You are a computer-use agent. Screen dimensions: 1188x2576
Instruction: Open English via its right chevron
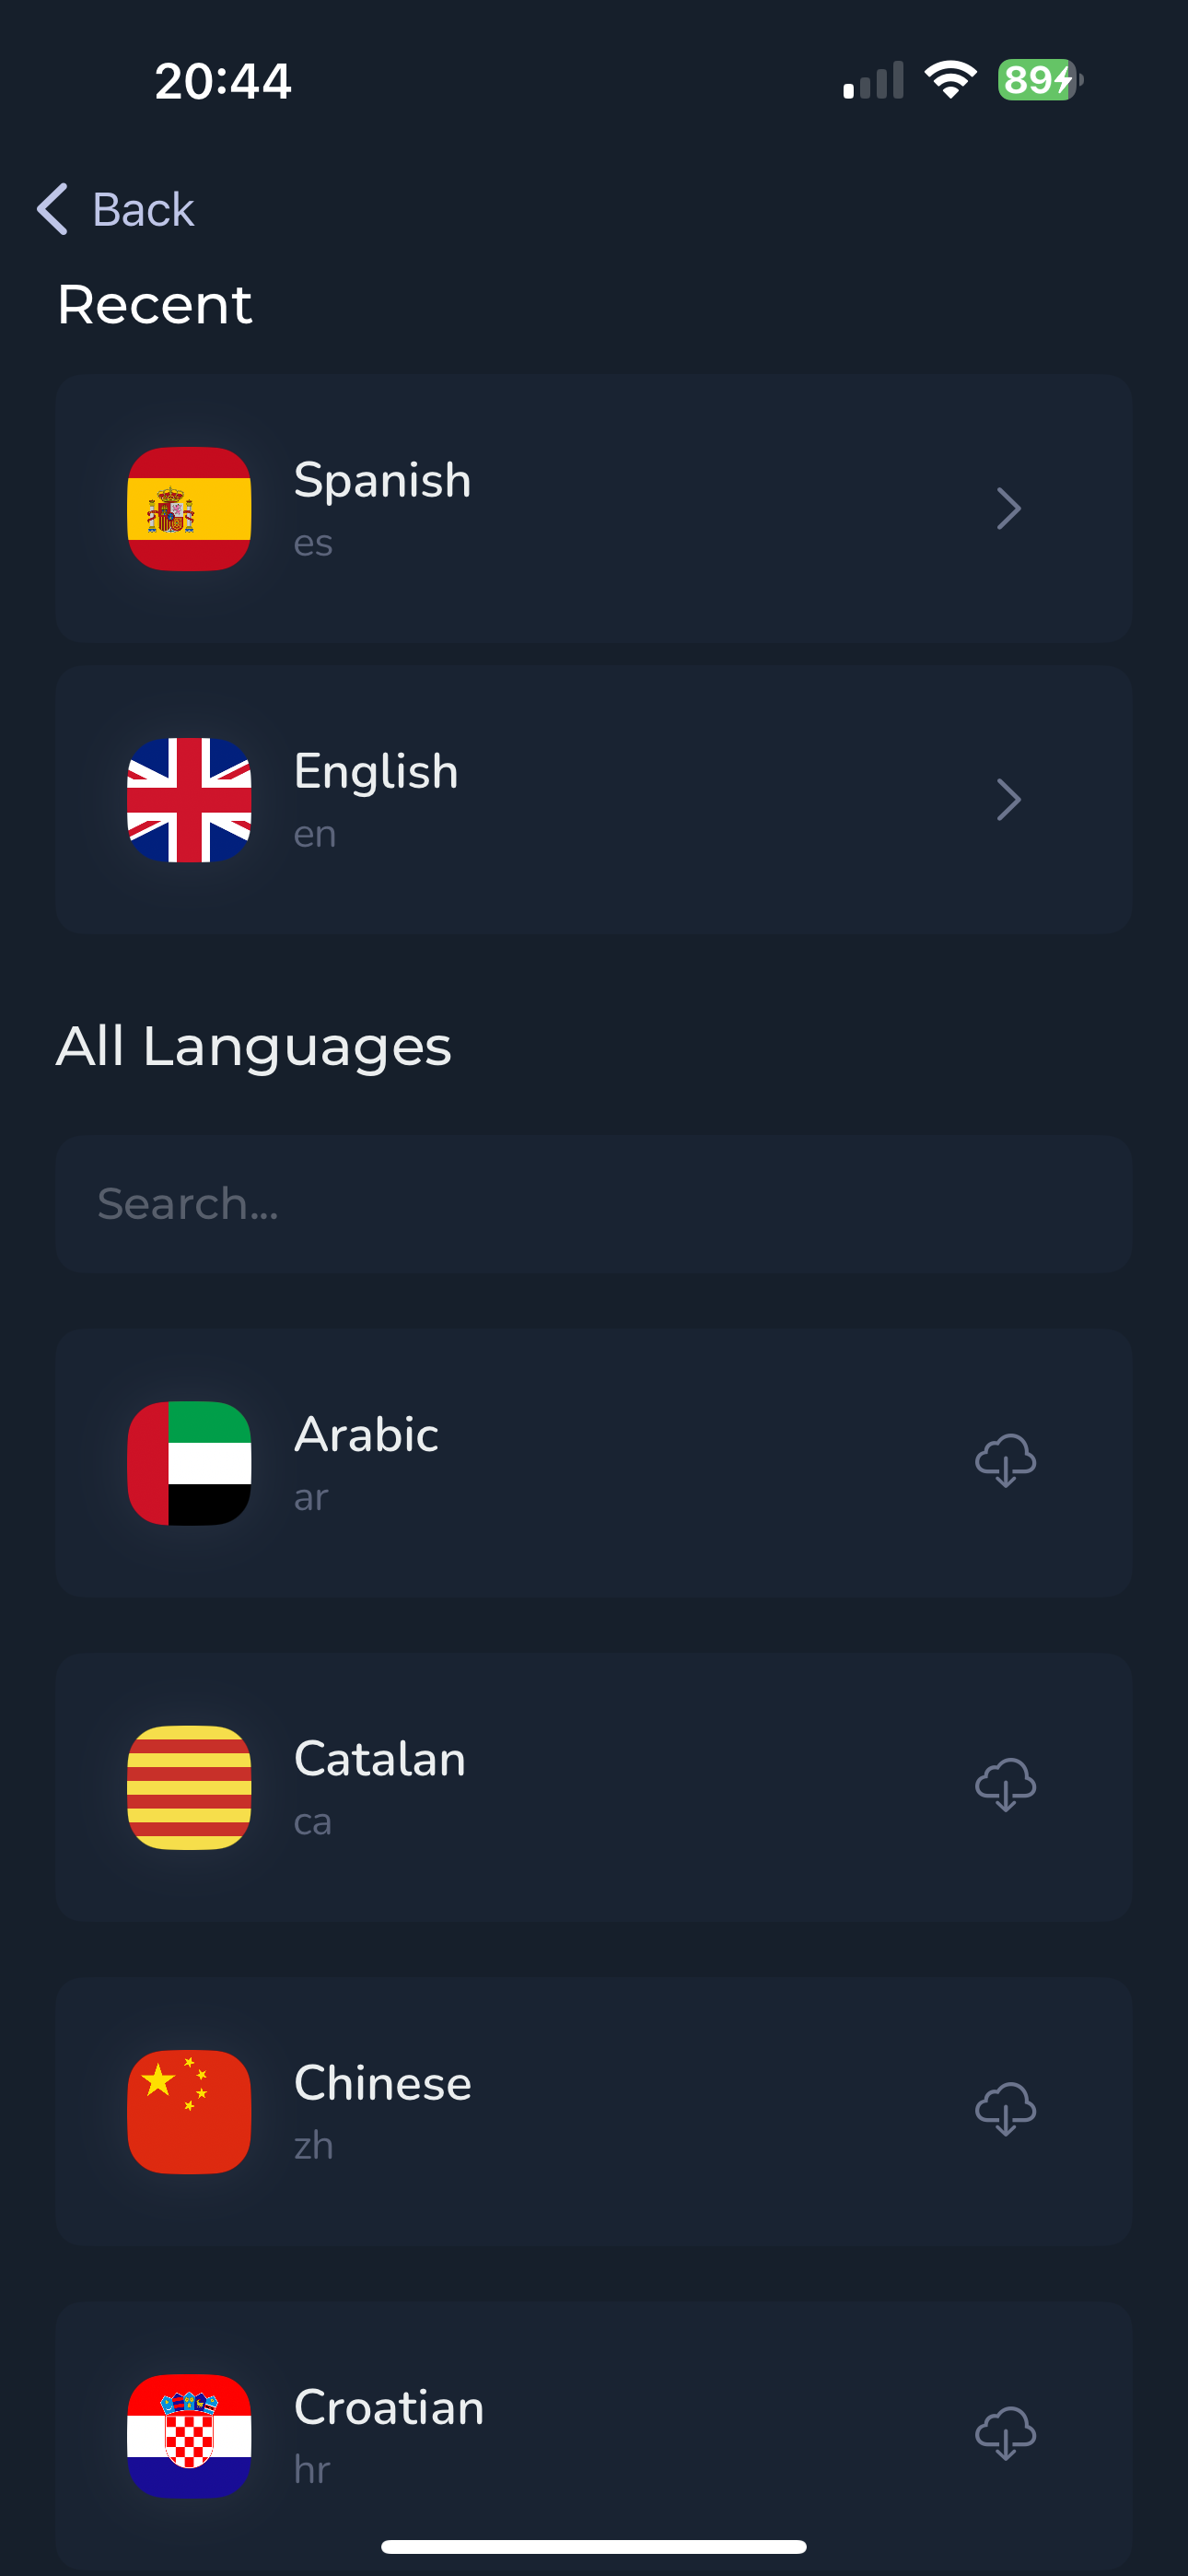1008,800
